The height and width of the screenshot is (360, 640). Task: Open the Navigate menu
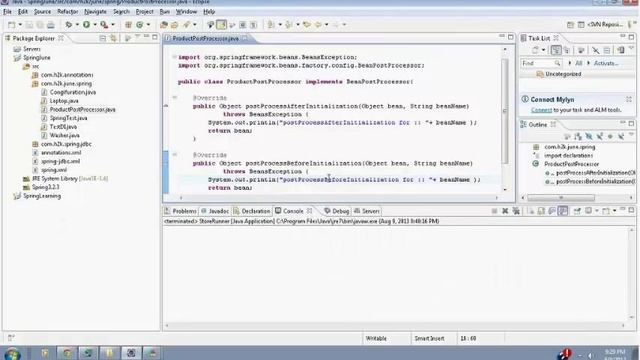point(96,12)
